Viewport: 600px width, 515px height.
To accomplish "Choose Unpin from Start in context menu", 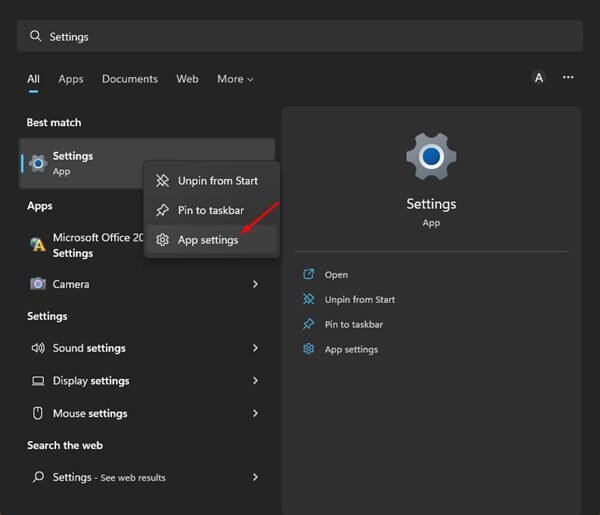I will 217,181.
